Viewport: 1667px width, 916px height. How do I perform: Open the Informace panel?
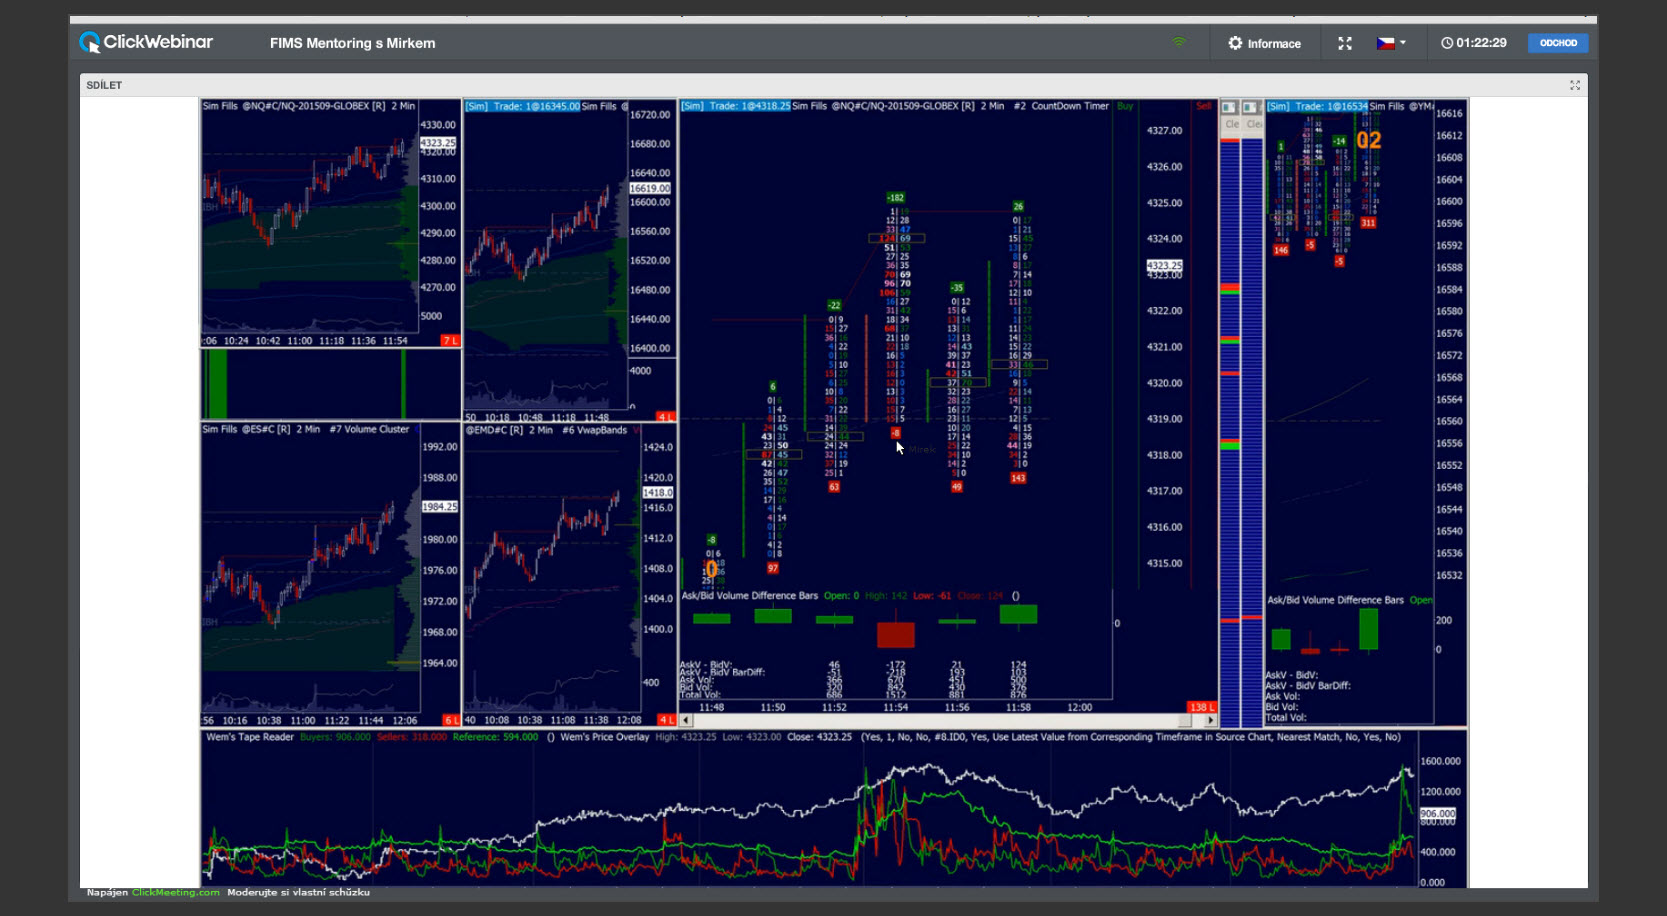tap(1264, 43)
